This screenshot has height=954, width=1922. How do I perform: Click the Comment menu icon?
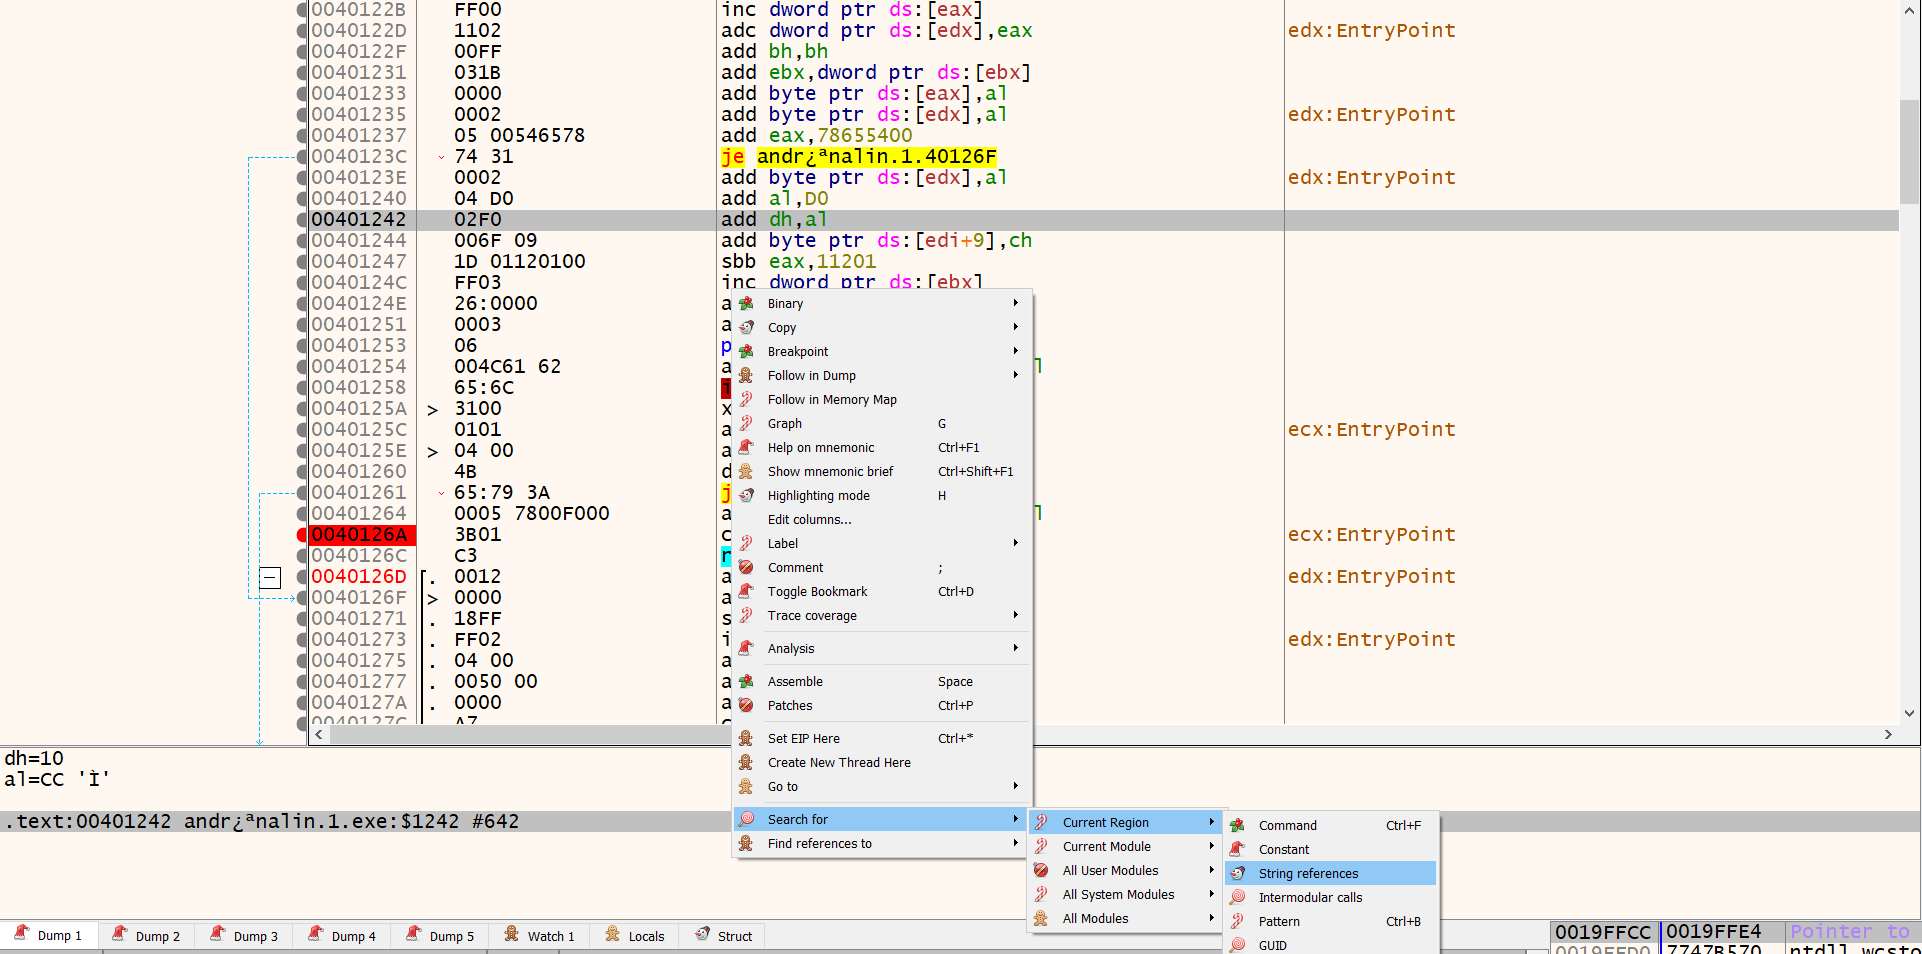pyautogui.click(x=746, y=567)
